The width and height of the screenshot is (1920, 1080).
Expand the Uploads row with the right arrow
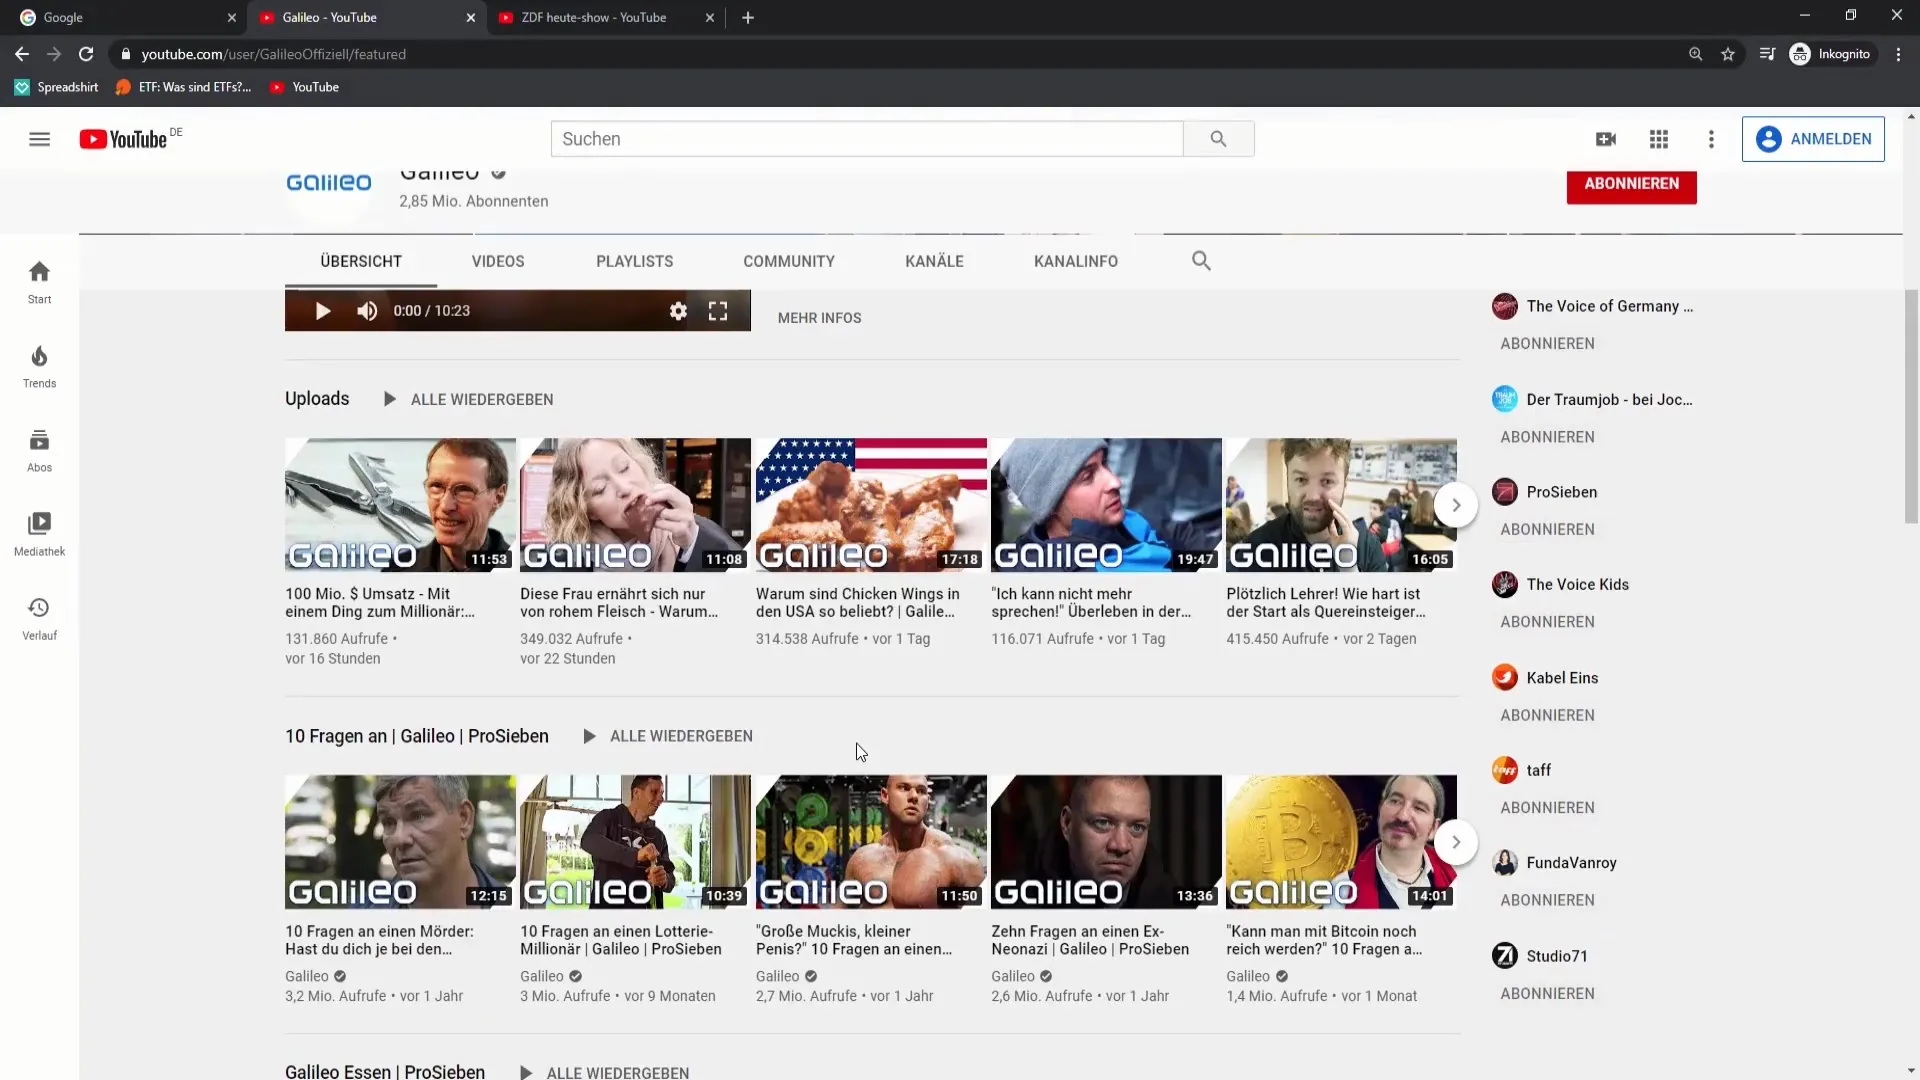pyautogui.click(x=1456, y=505)
